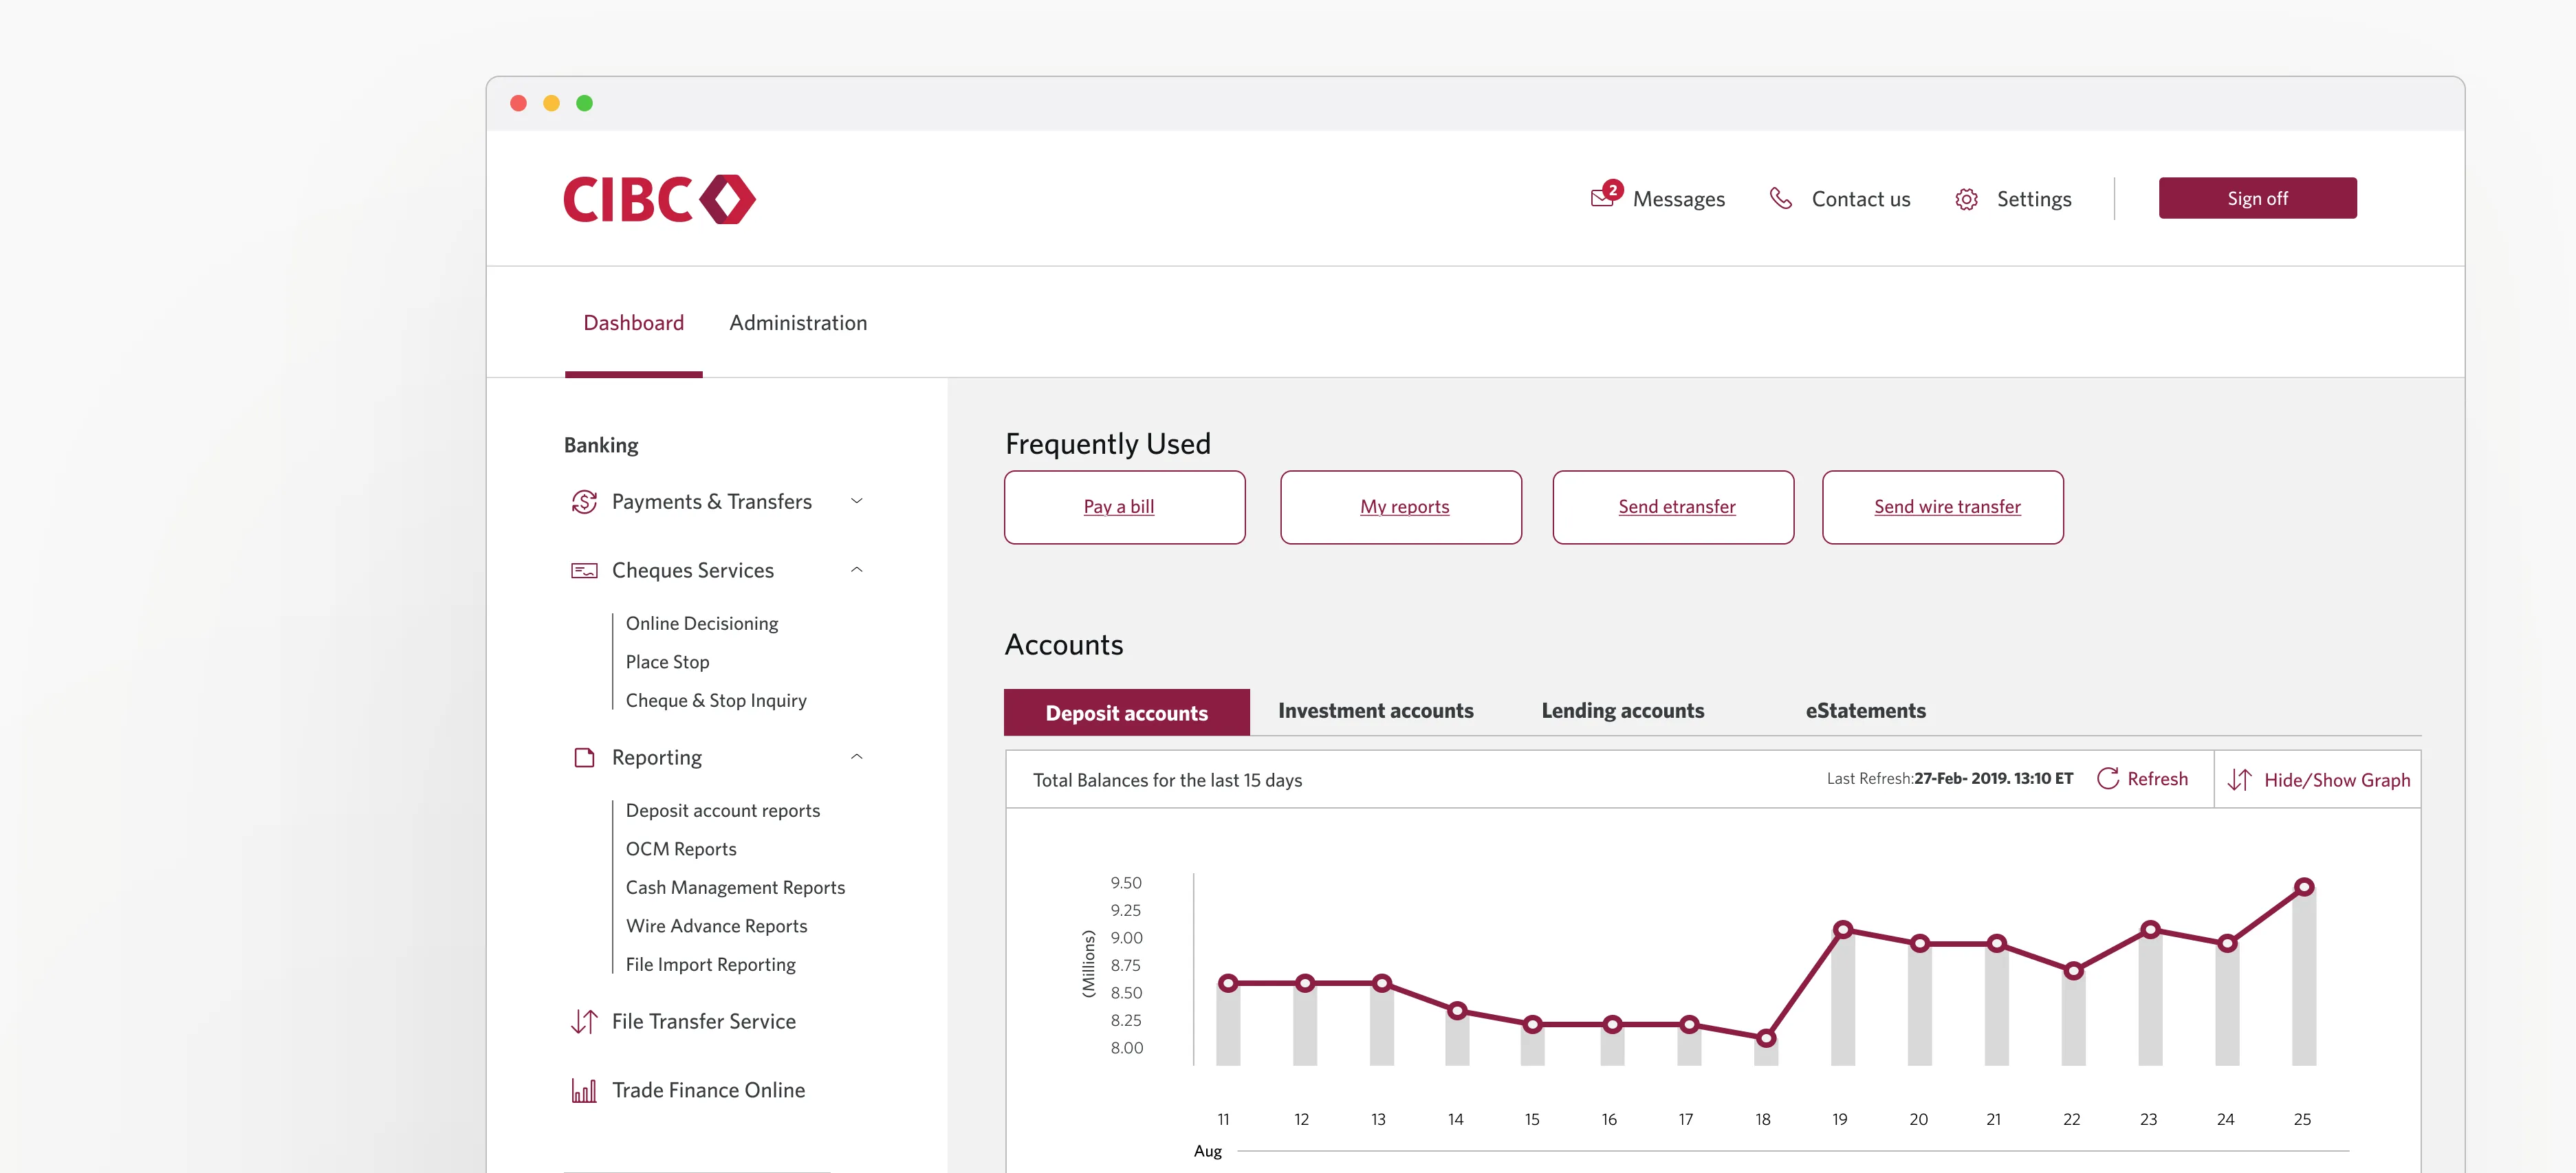
Task: Click the CIBC logo
Action: (x=659, y=199)
